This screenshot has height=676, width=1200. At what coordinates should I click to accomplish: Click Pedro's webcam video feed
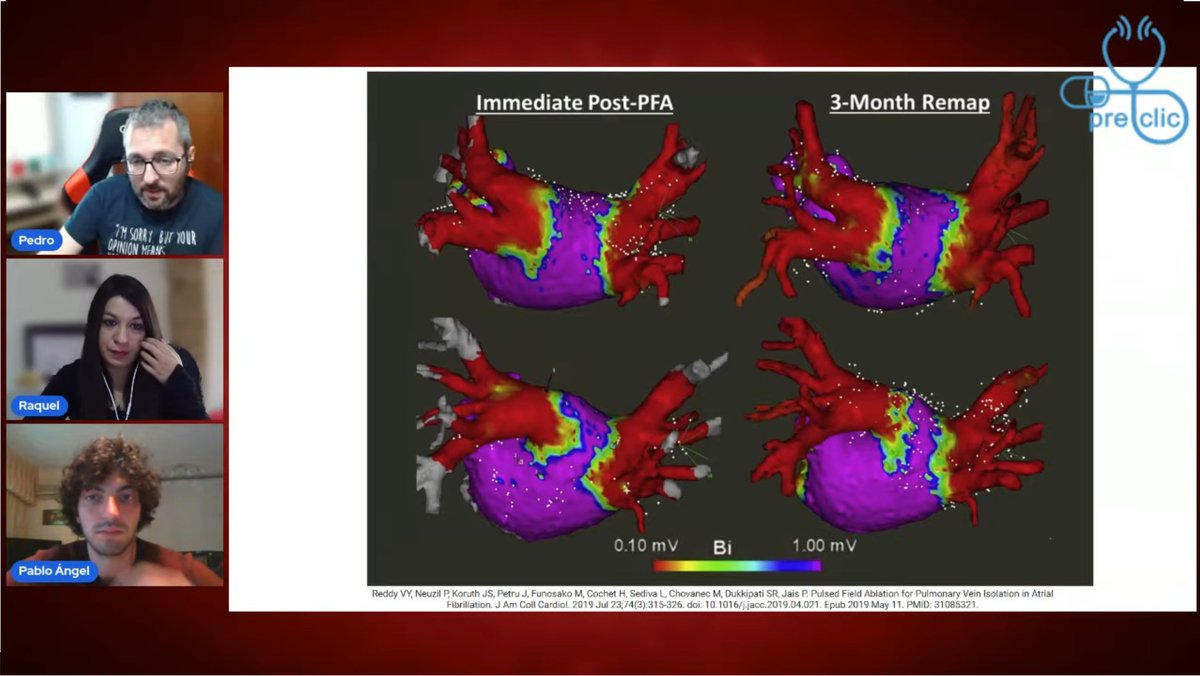[115, 174]
